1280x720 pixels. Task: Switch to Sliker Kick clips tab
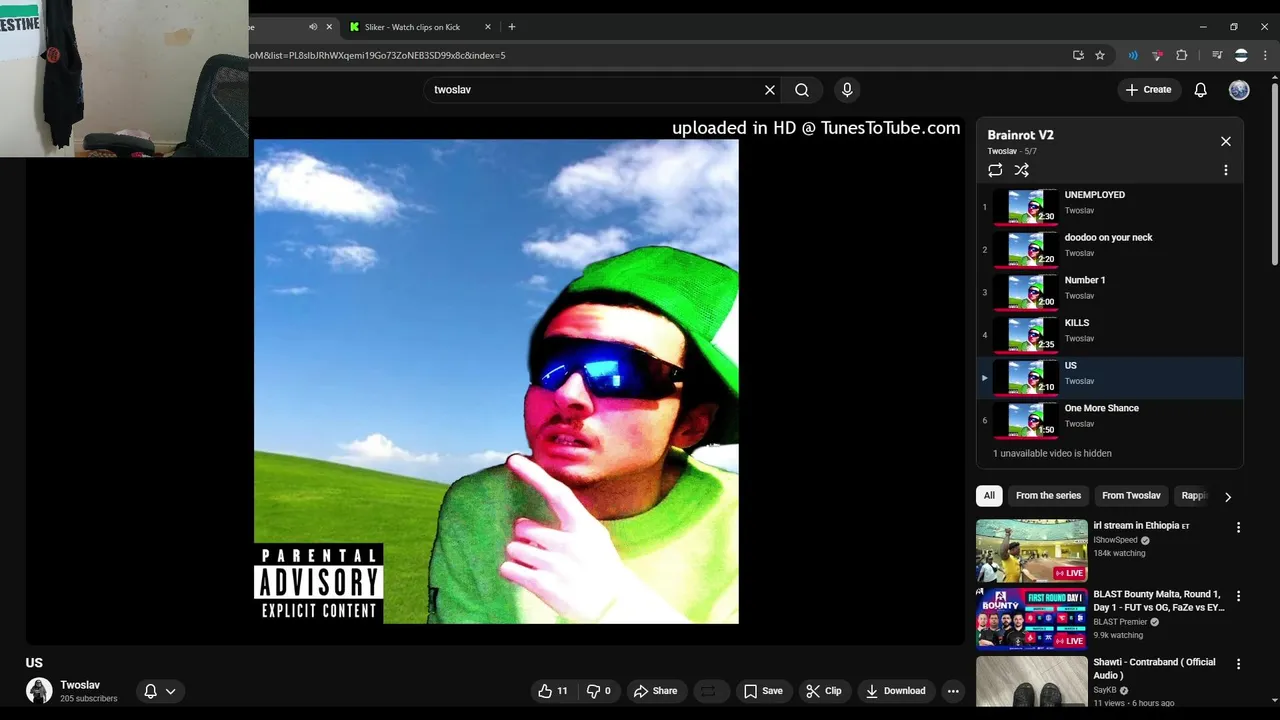[414, 27]
